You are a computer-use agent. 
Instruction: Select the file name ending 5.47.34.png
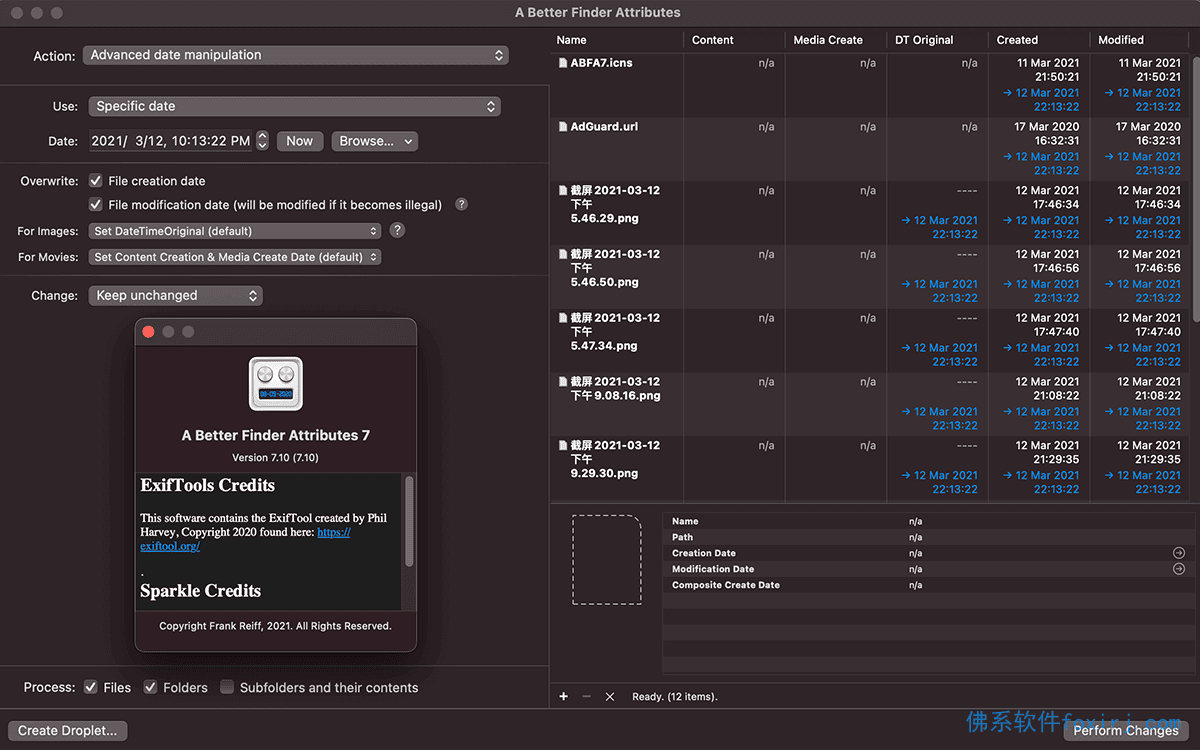tap(615, 332)
